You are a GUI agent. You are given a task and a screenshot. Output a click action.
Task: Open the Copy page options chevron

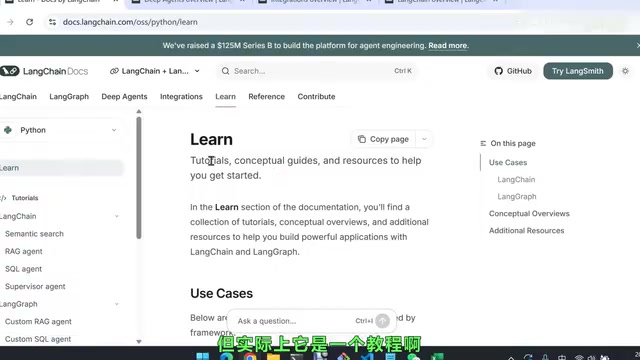424,139
